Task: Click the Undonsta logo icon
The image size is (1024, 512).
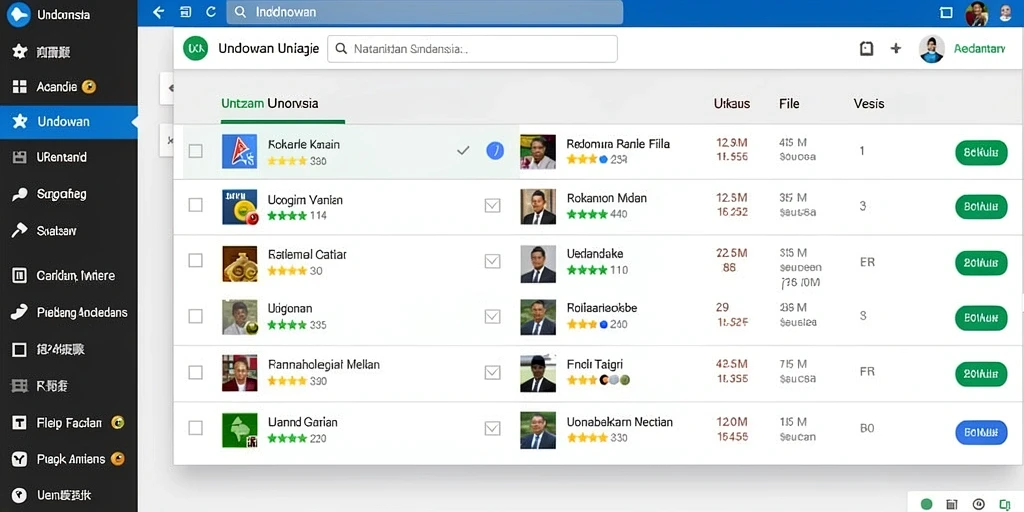Action: (x=18, y=14)
